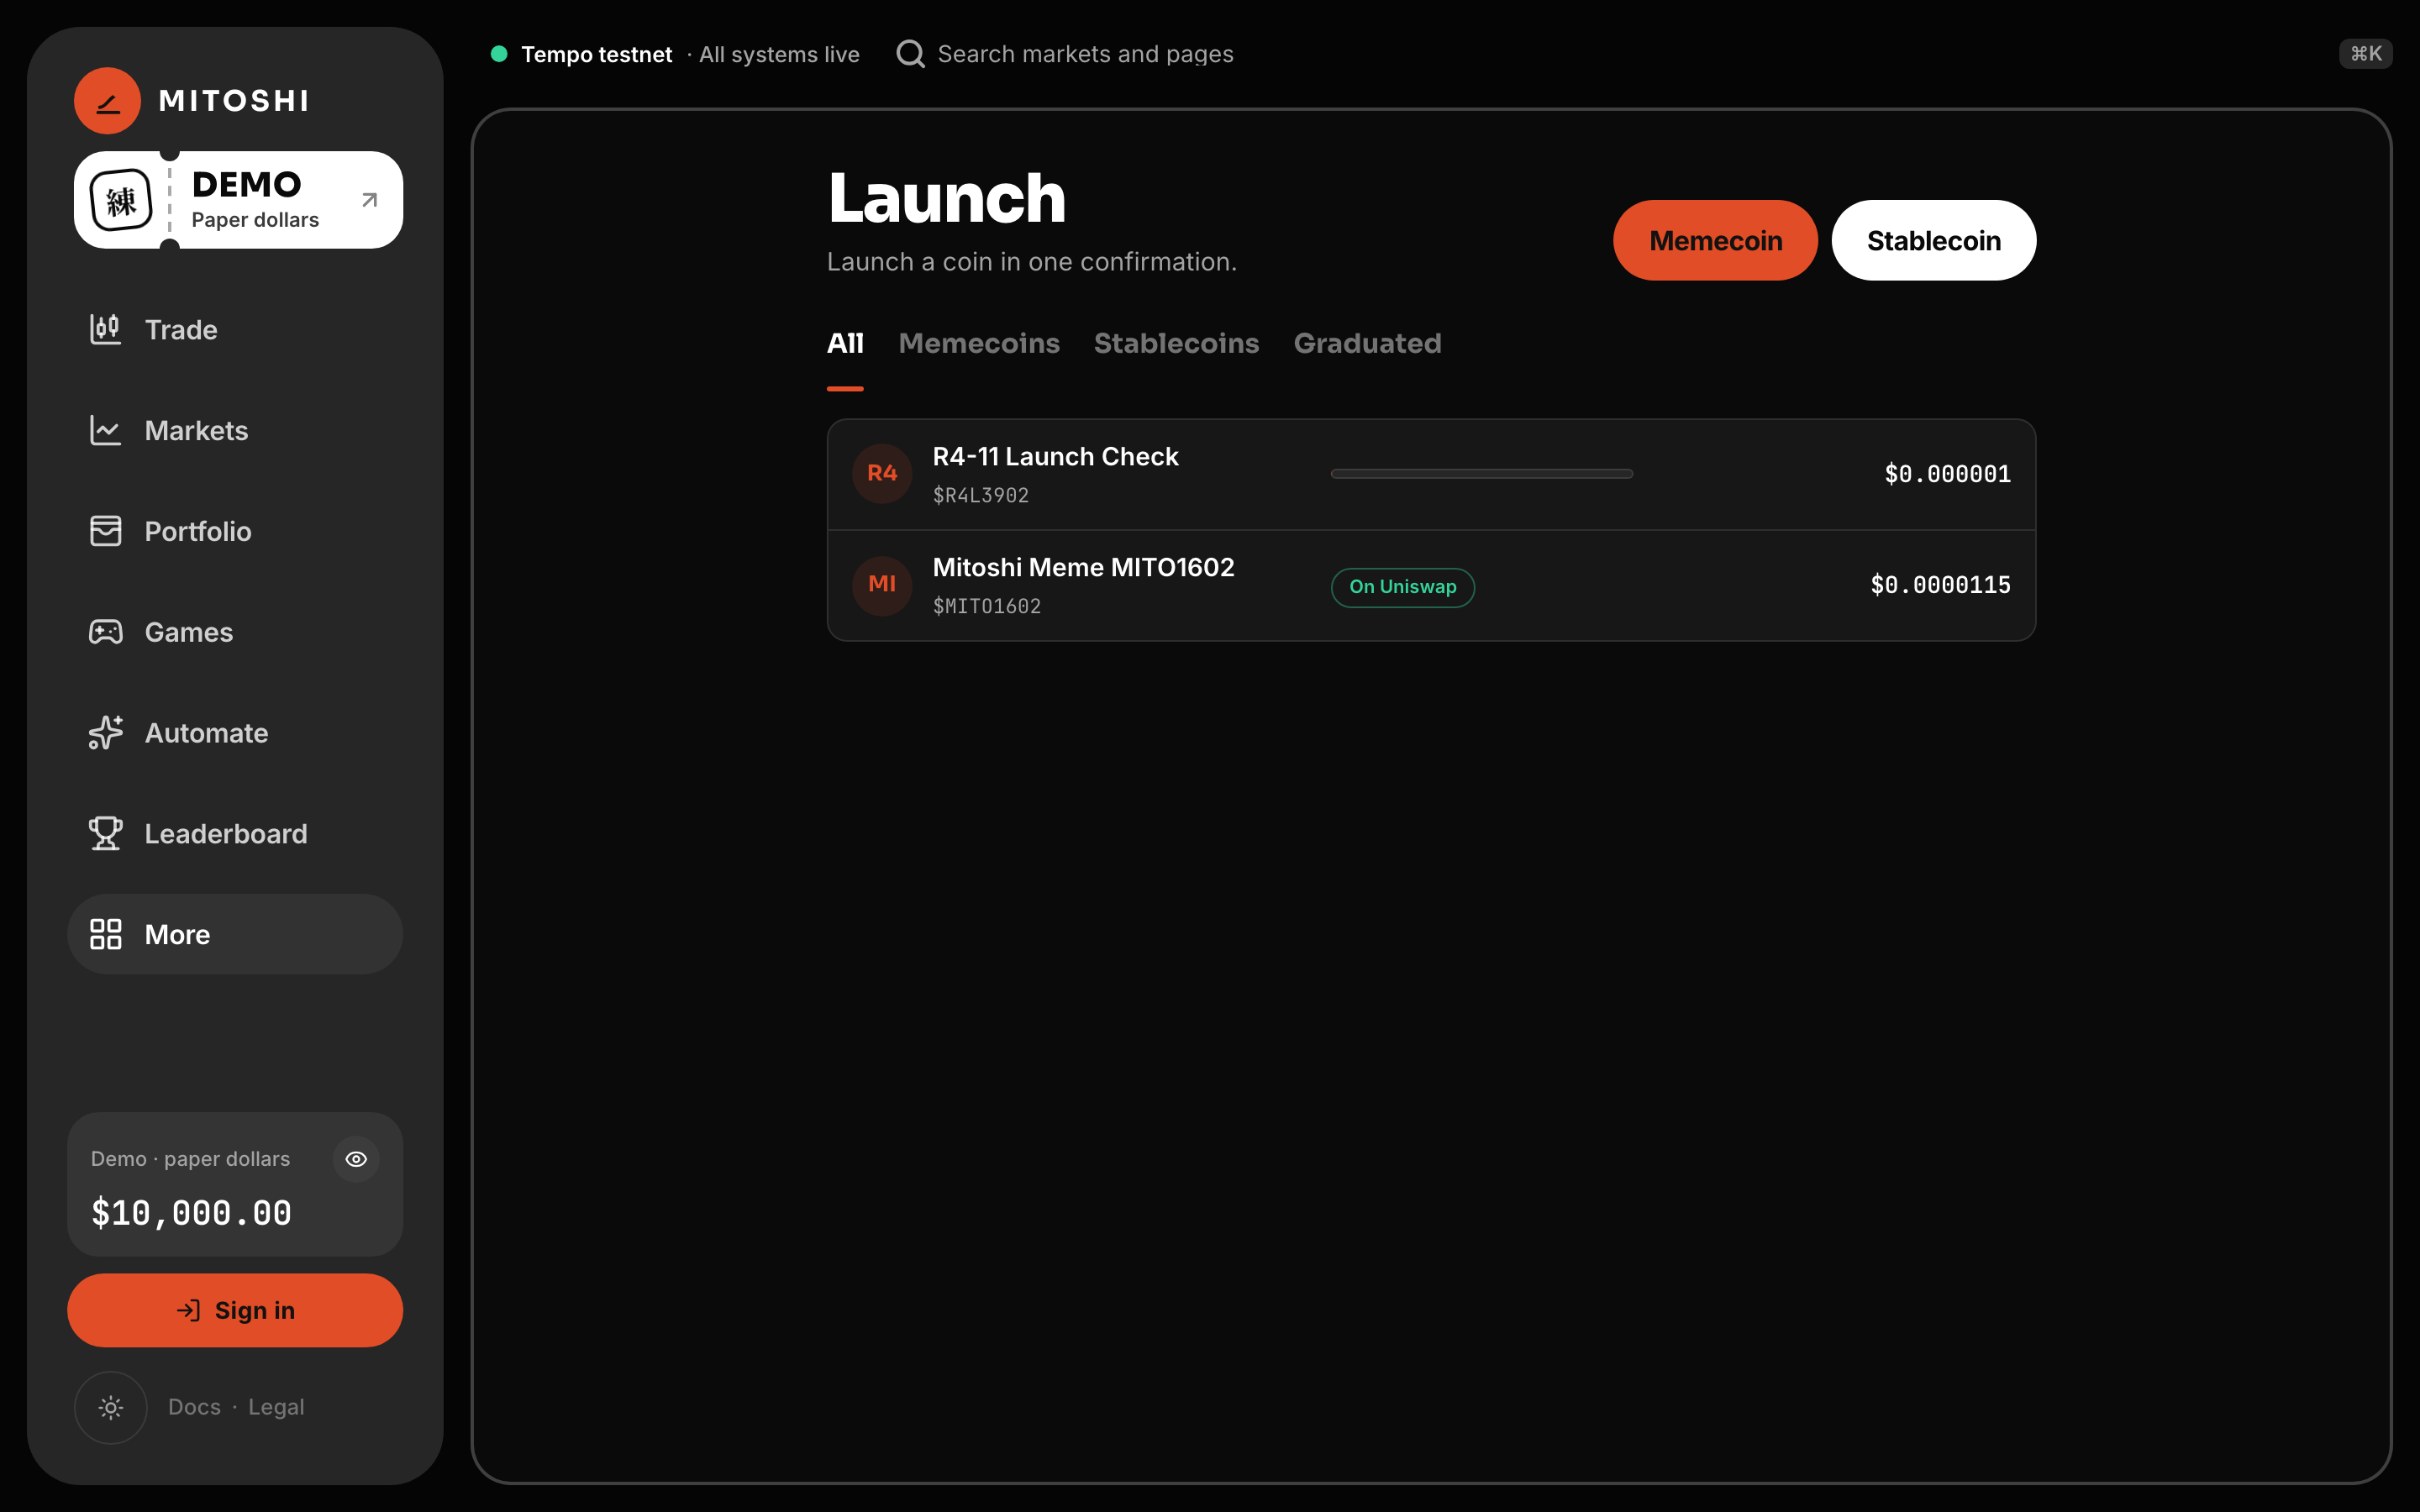Click the On Uniswap badge
Screen dimensions: 2420x1512
(1402, 587)
